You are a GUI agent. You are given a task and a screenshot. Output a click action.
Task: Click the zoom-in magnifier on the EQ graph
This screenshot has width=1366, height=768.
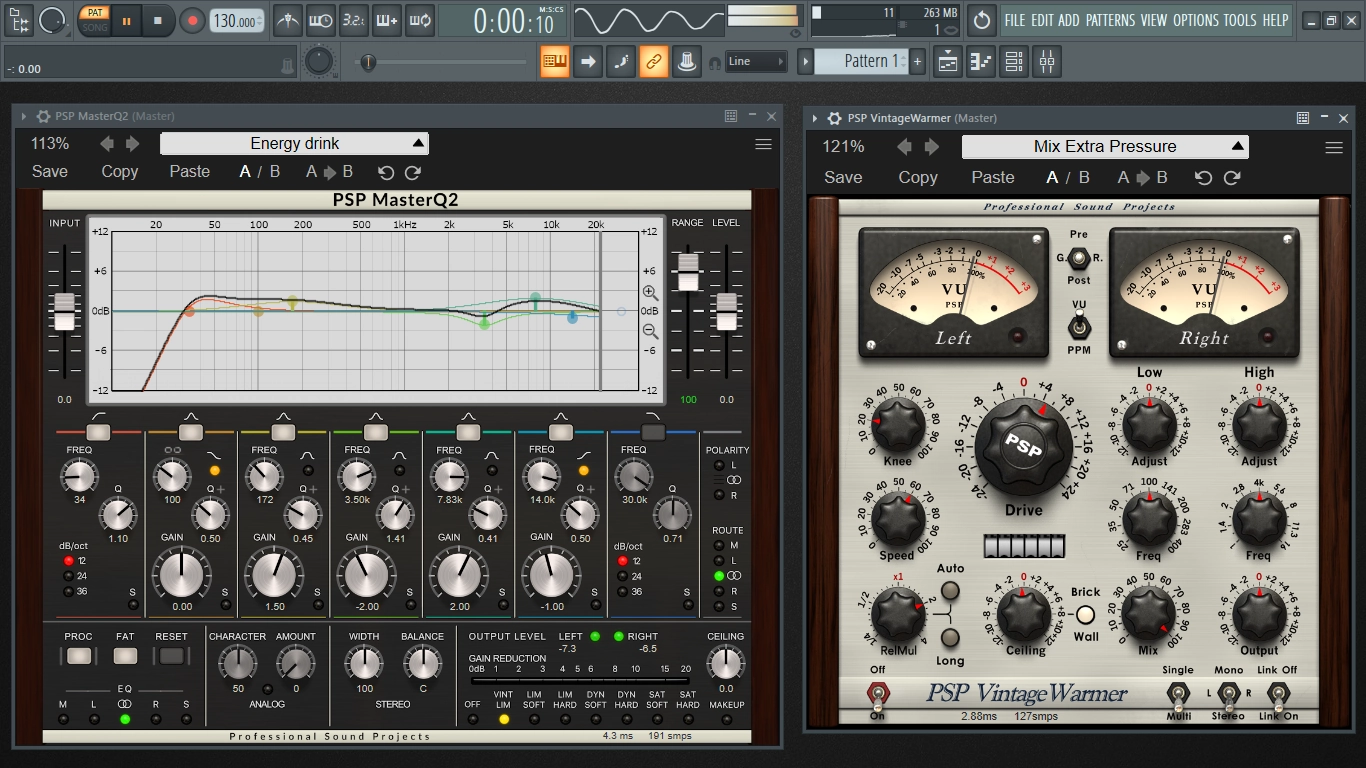(x=650, y=293)
